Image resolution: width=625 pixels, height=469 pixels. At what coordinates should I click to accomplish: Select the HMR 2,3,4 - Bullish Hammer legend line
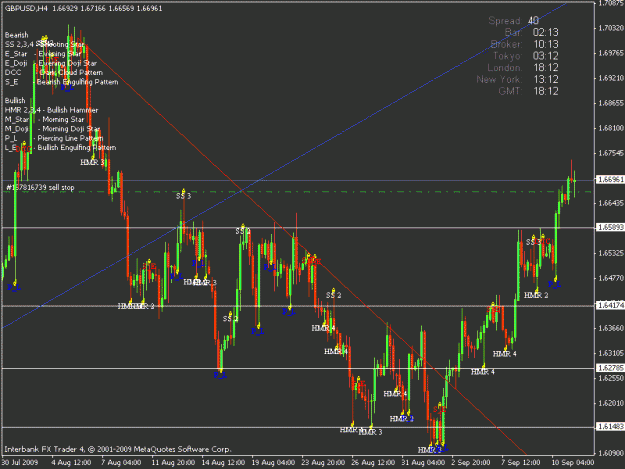pos(51,110)
